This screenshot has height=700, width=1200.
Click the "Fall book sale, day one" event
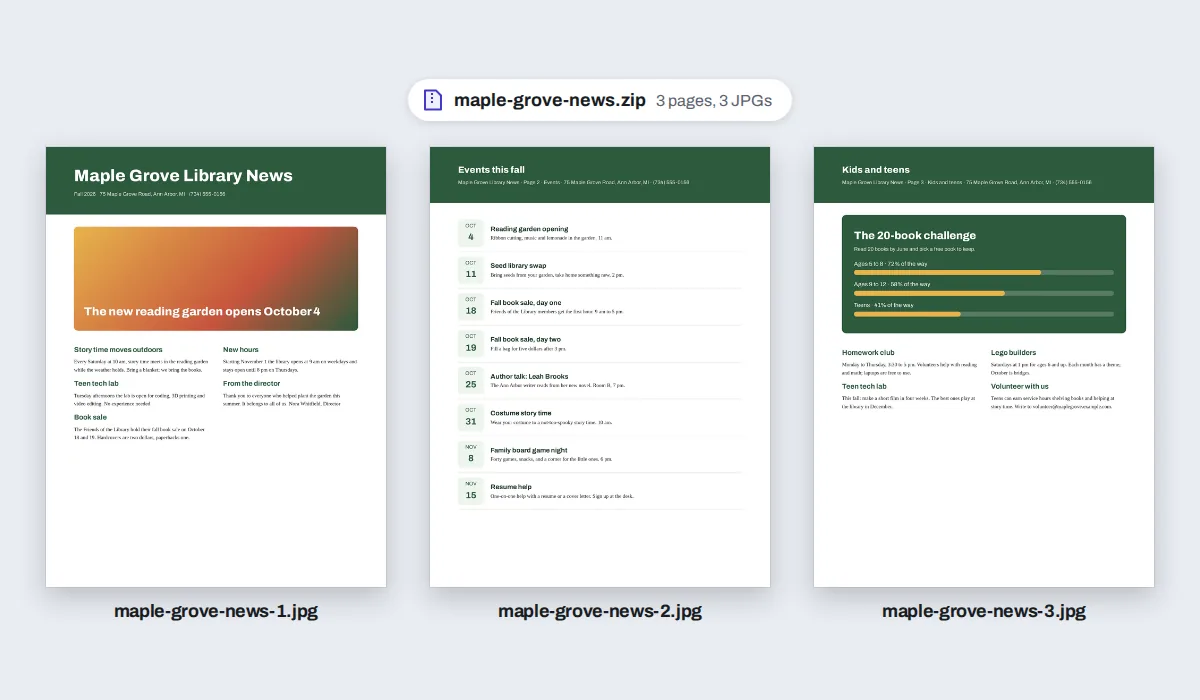[526, 302]
